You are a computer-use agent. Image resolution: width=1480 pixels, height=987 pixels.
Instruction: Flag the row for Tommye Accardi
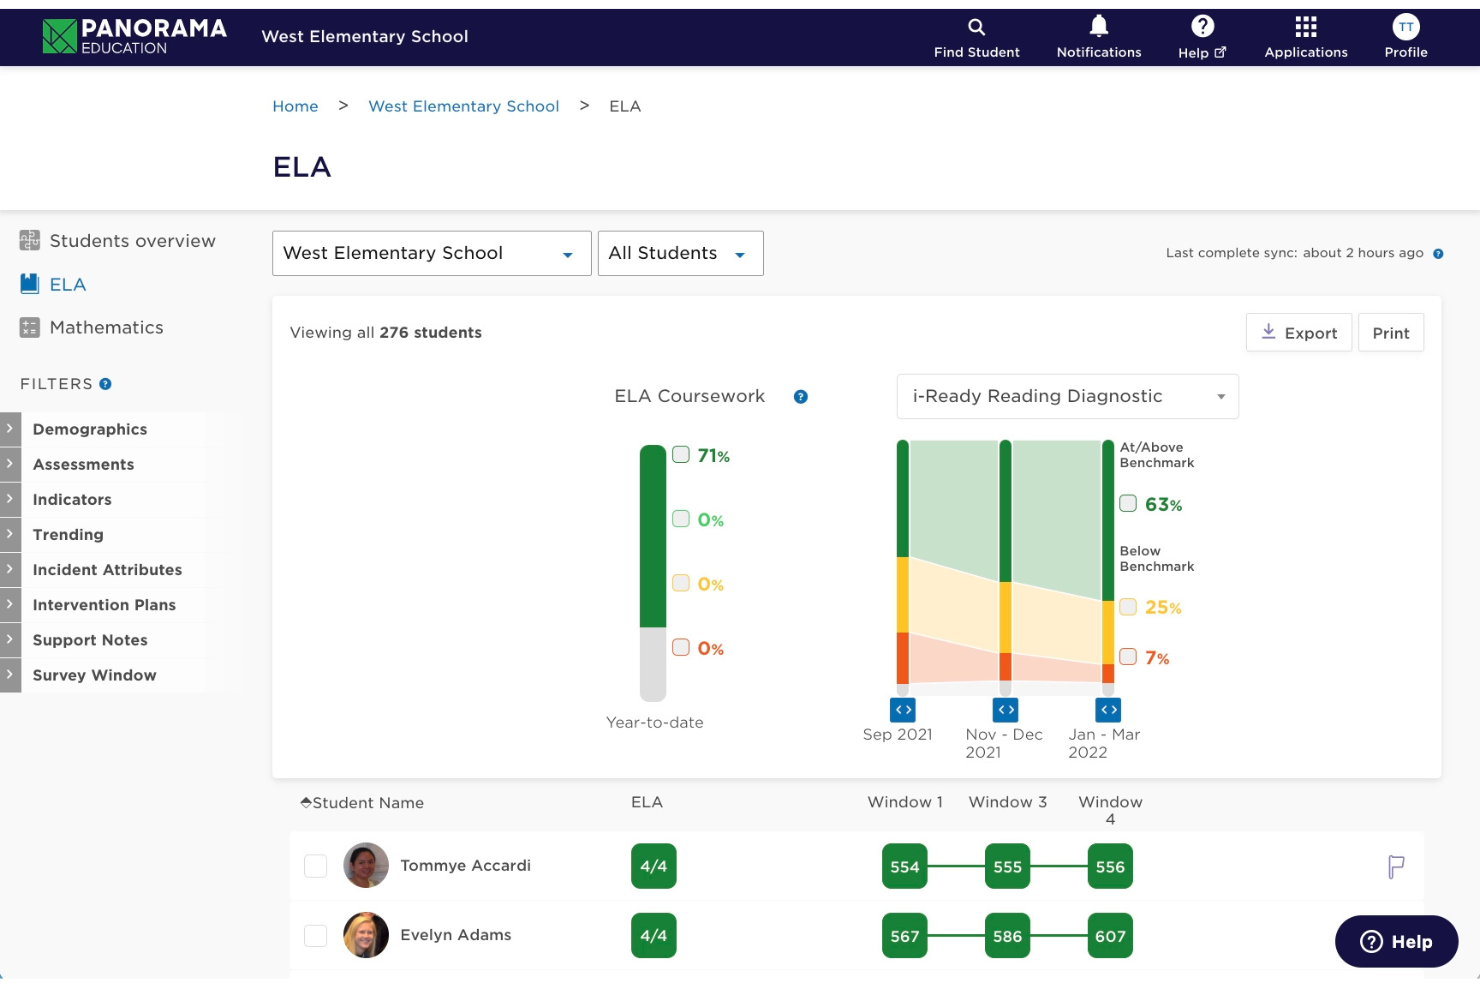pos(1397,866)
